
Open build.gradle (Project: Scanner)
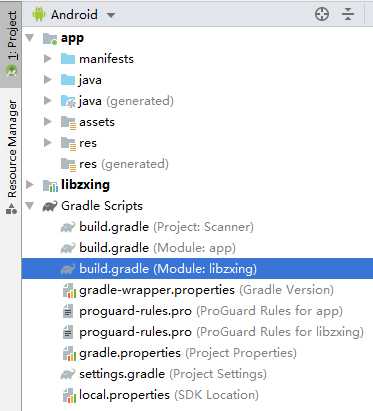[x=166, y=227]
